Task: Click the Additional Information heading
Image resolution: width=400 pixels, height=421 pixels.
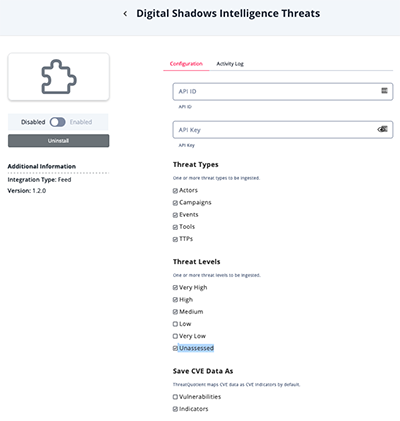Action: [42, 166]
